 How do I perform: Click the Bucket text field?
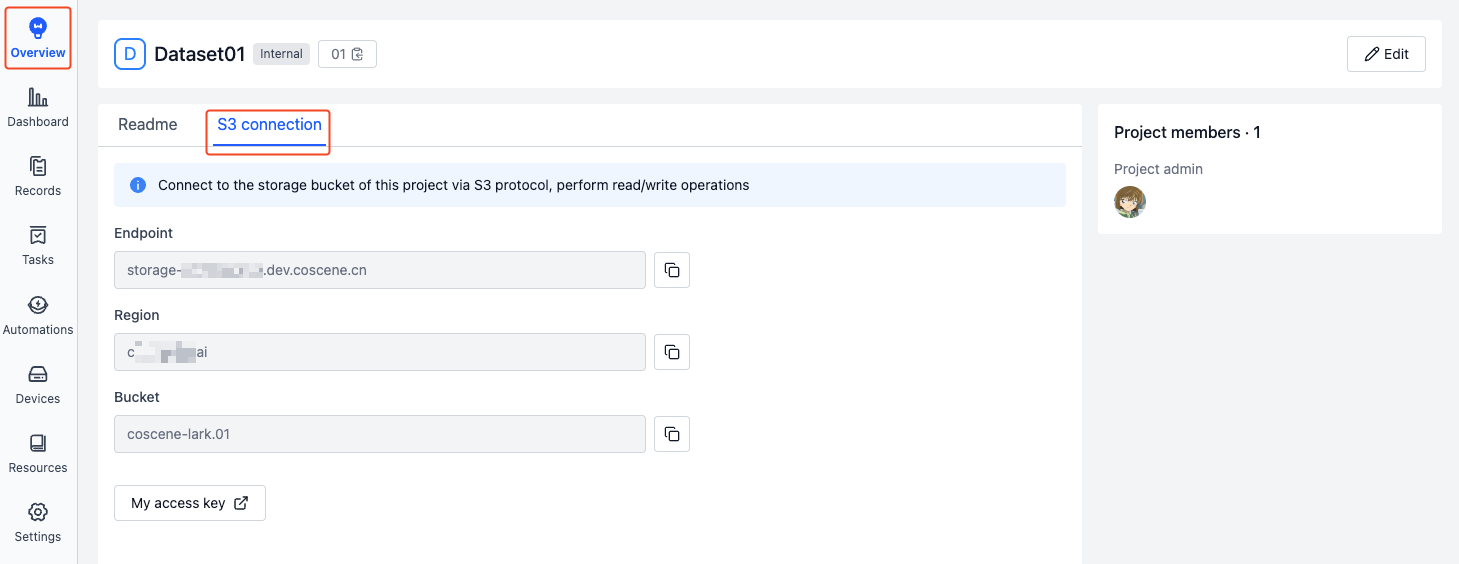(380, 434)
